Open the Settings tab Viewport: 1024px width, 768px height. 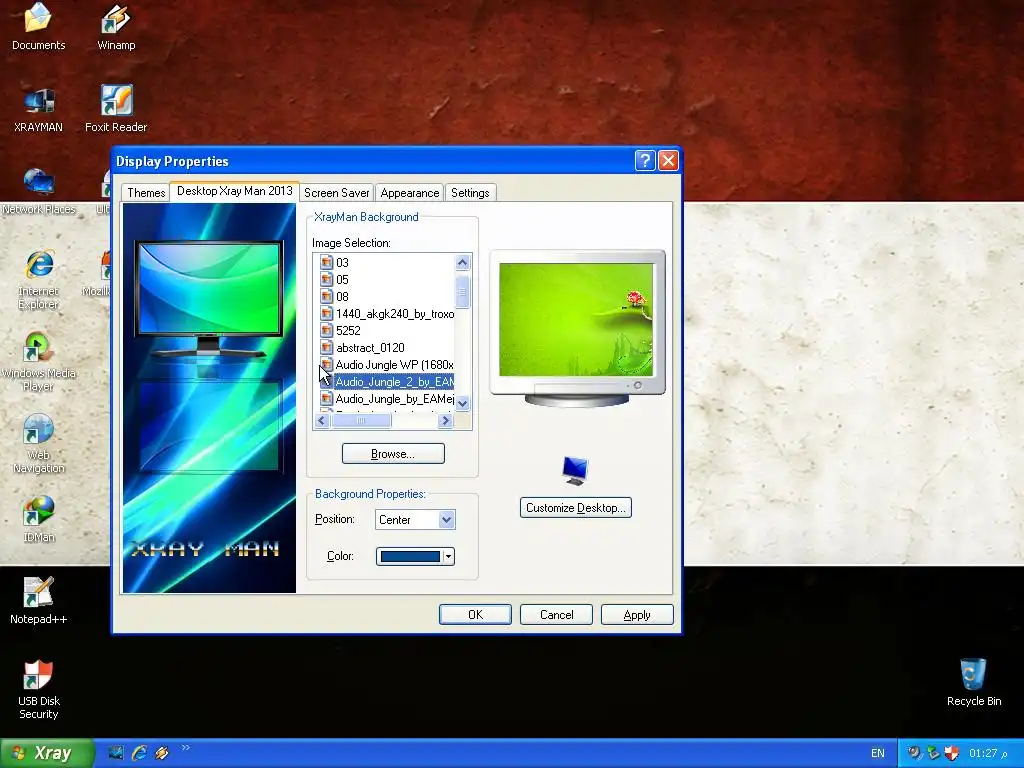(x=470, y=193)
